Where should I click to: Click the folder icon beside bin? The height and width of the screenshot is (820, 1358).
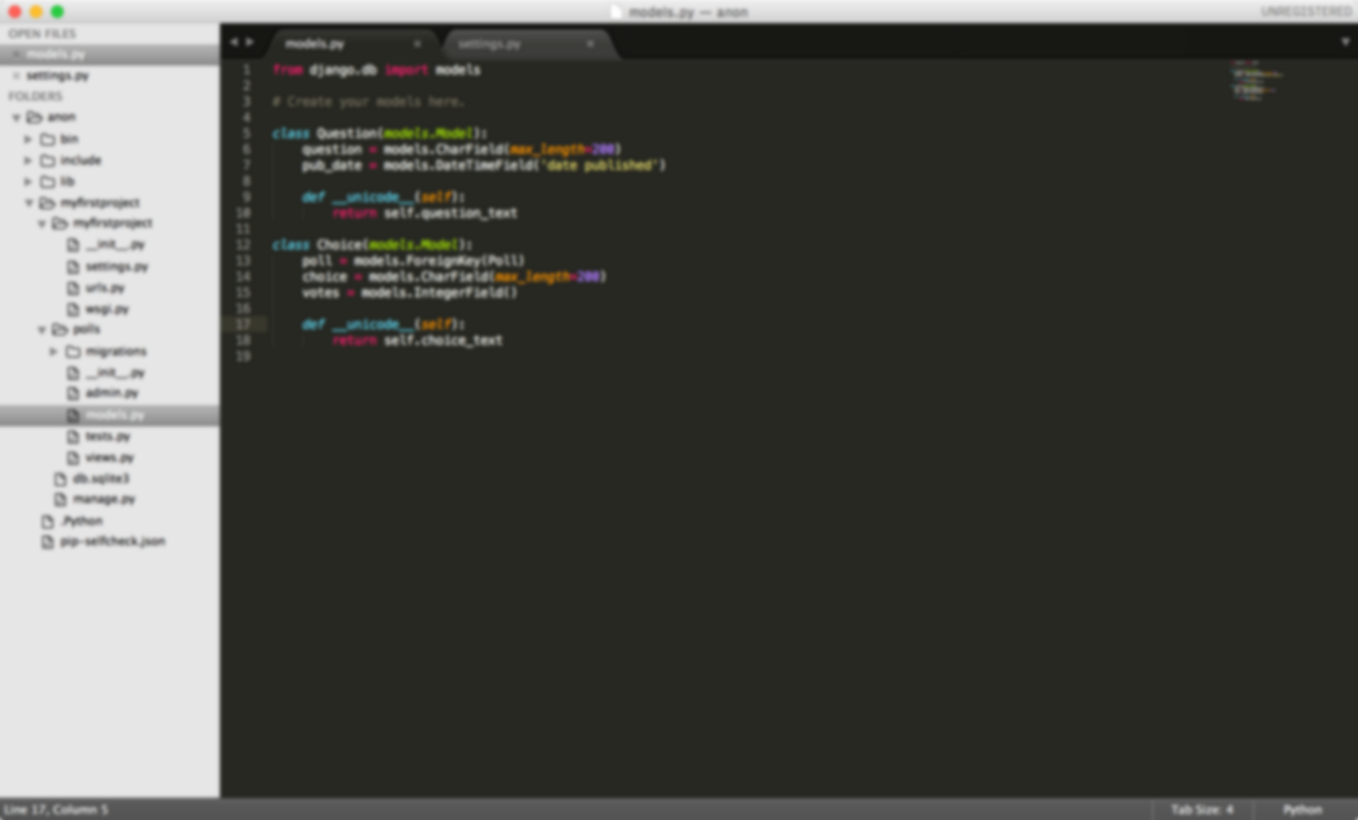click(47, 139)
